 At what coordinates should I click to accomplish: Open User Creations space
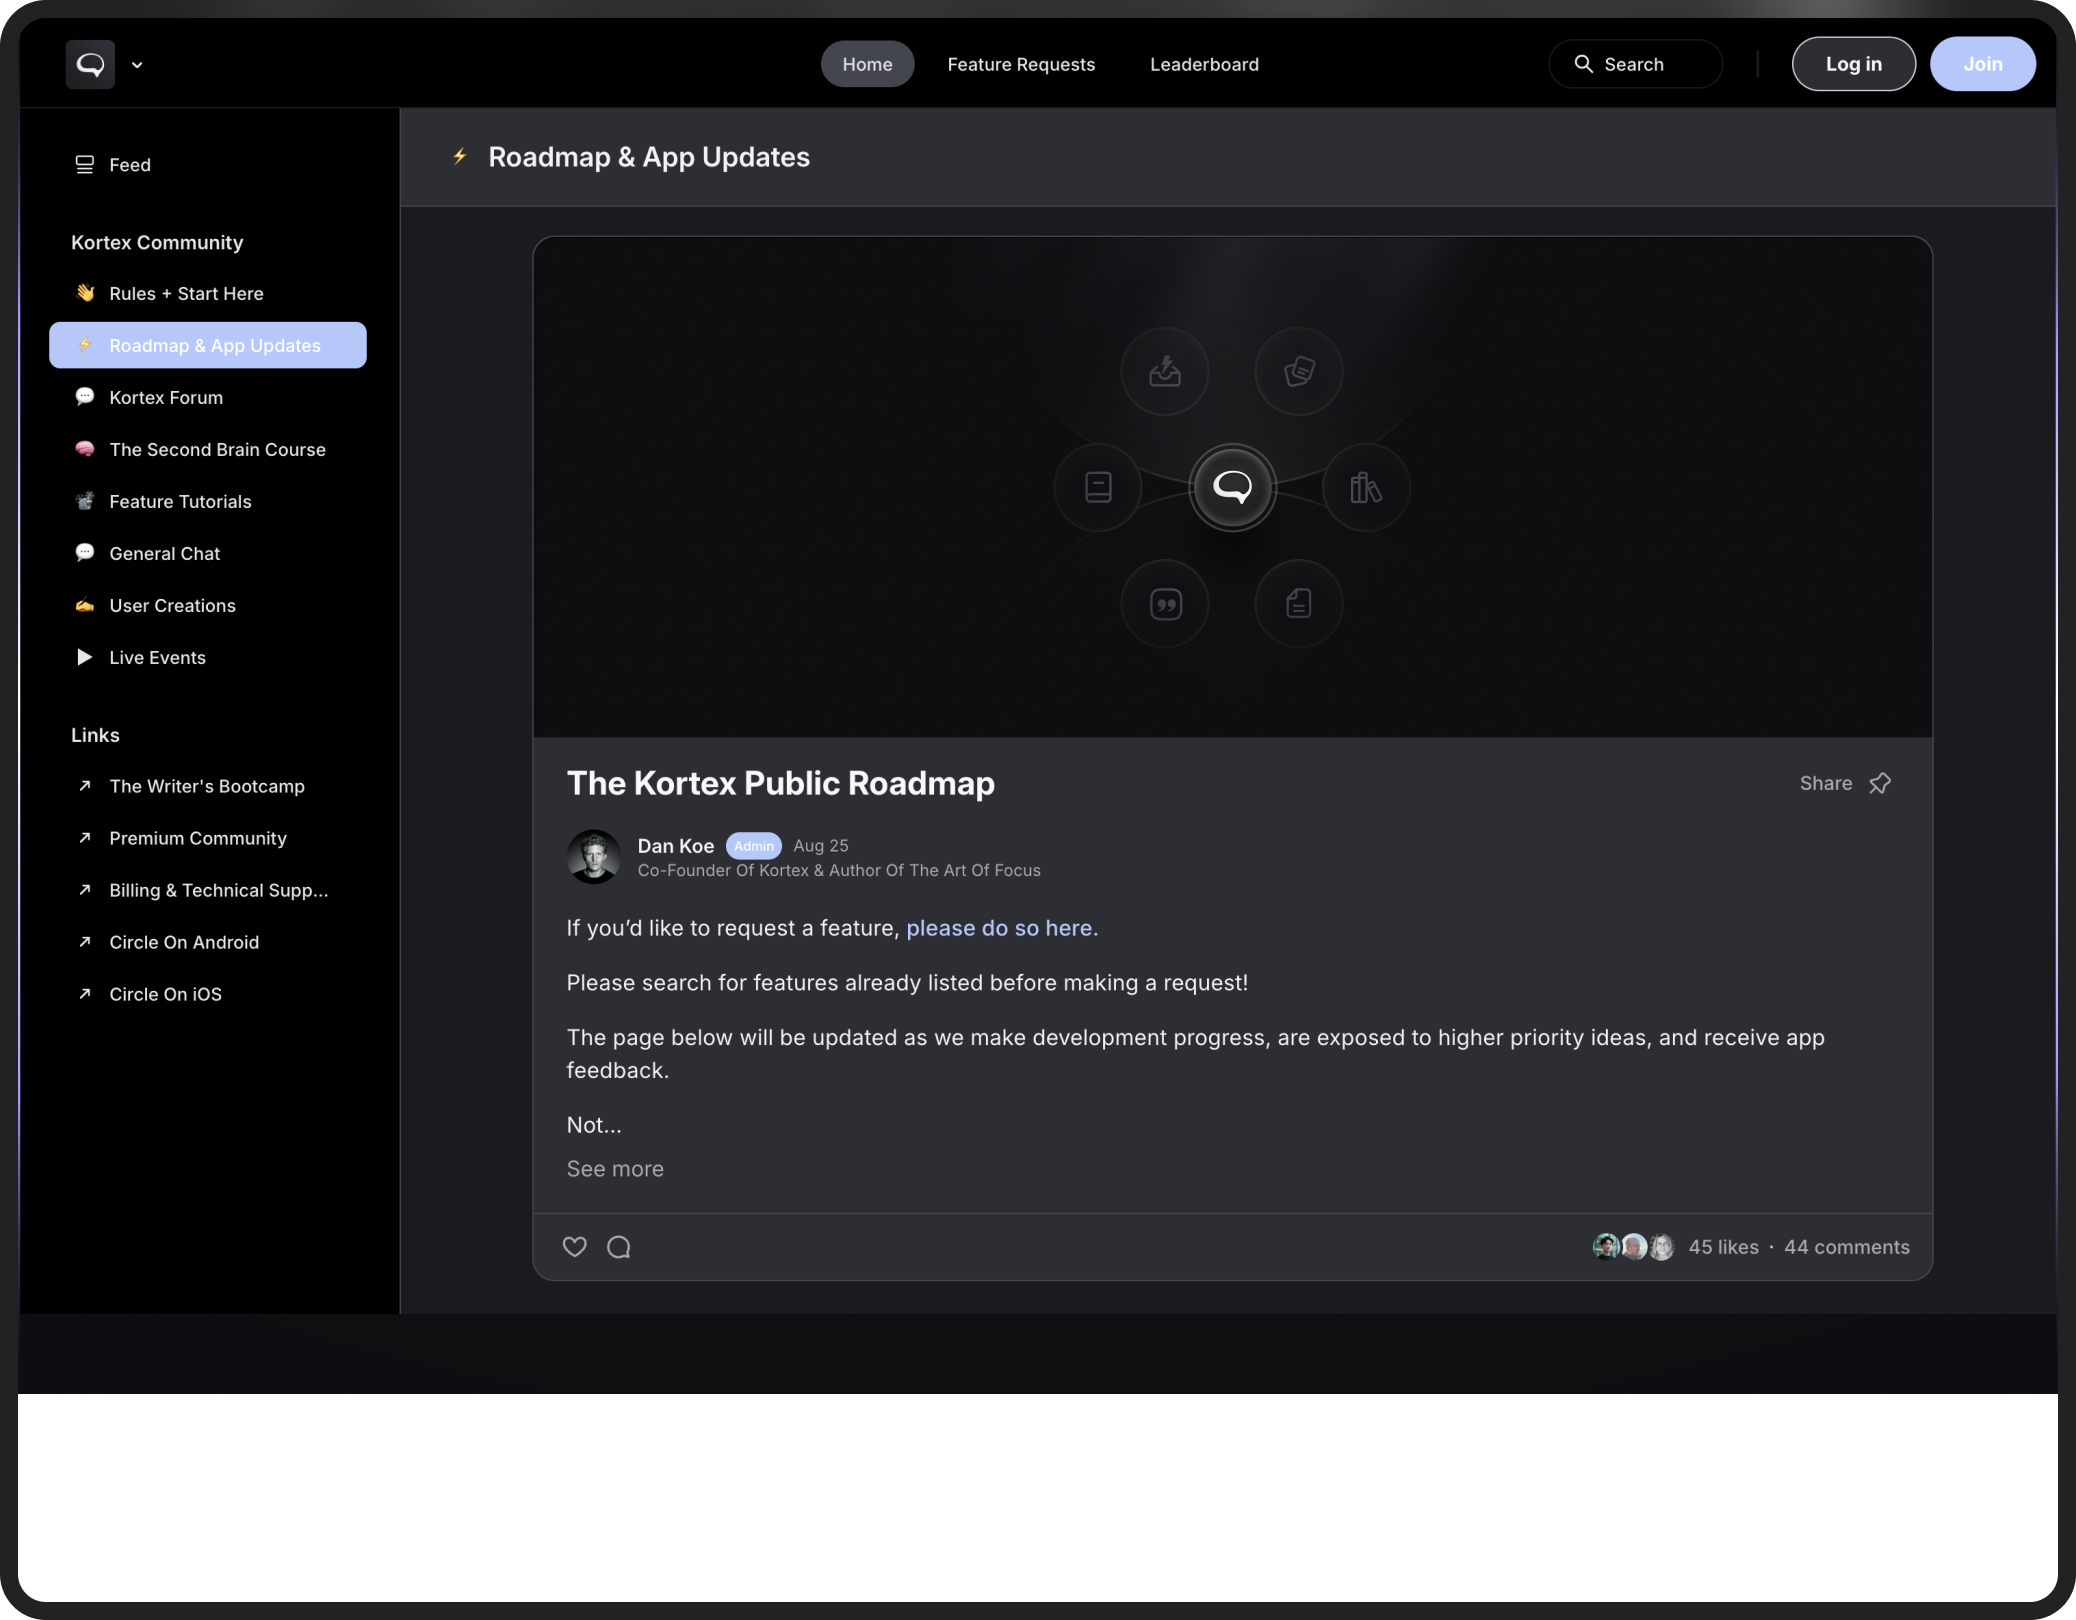[172, 606]
